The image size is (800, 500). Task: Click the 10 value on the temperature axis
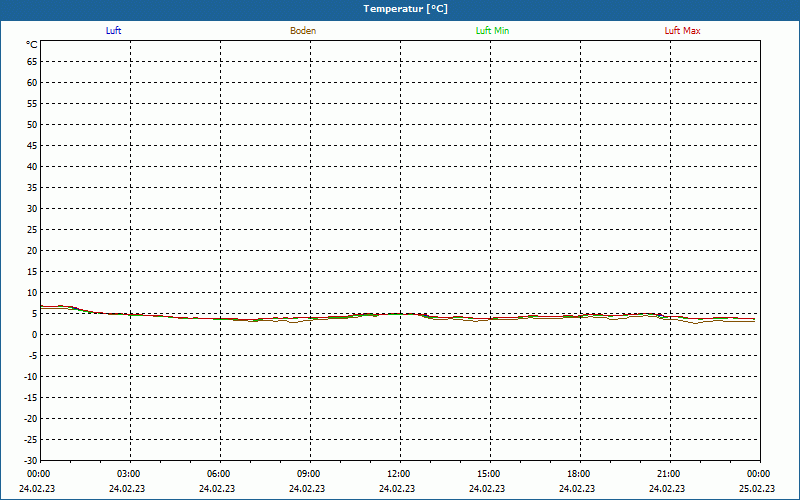click(x=32, y=293)
